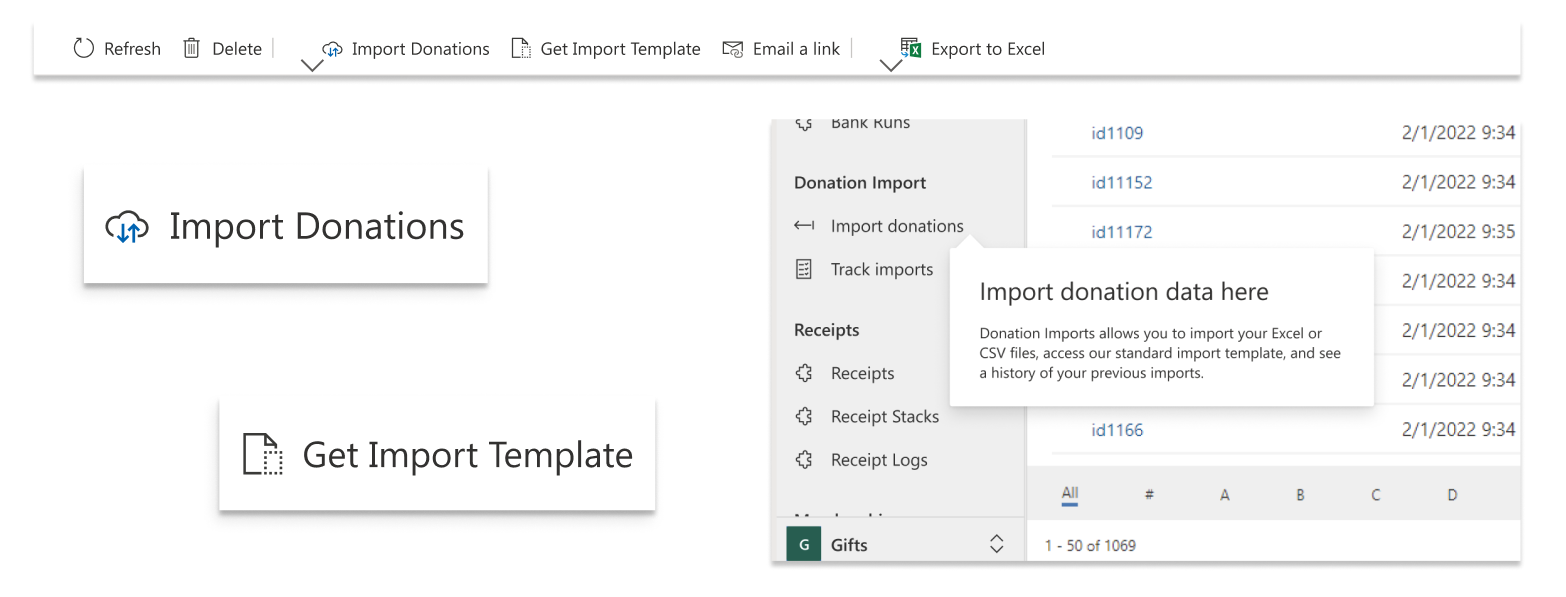The image size is (1566, 597).
Task: Open the Gifts area switcher chevrons
Action: 996,544
